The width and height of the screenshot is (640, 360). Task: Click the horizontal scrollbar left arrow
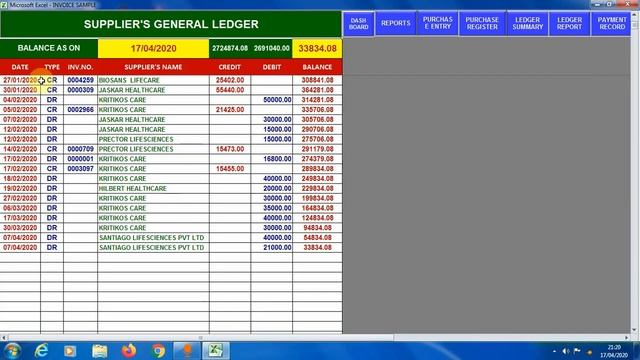pyautogui.click(x=4, y=338)
